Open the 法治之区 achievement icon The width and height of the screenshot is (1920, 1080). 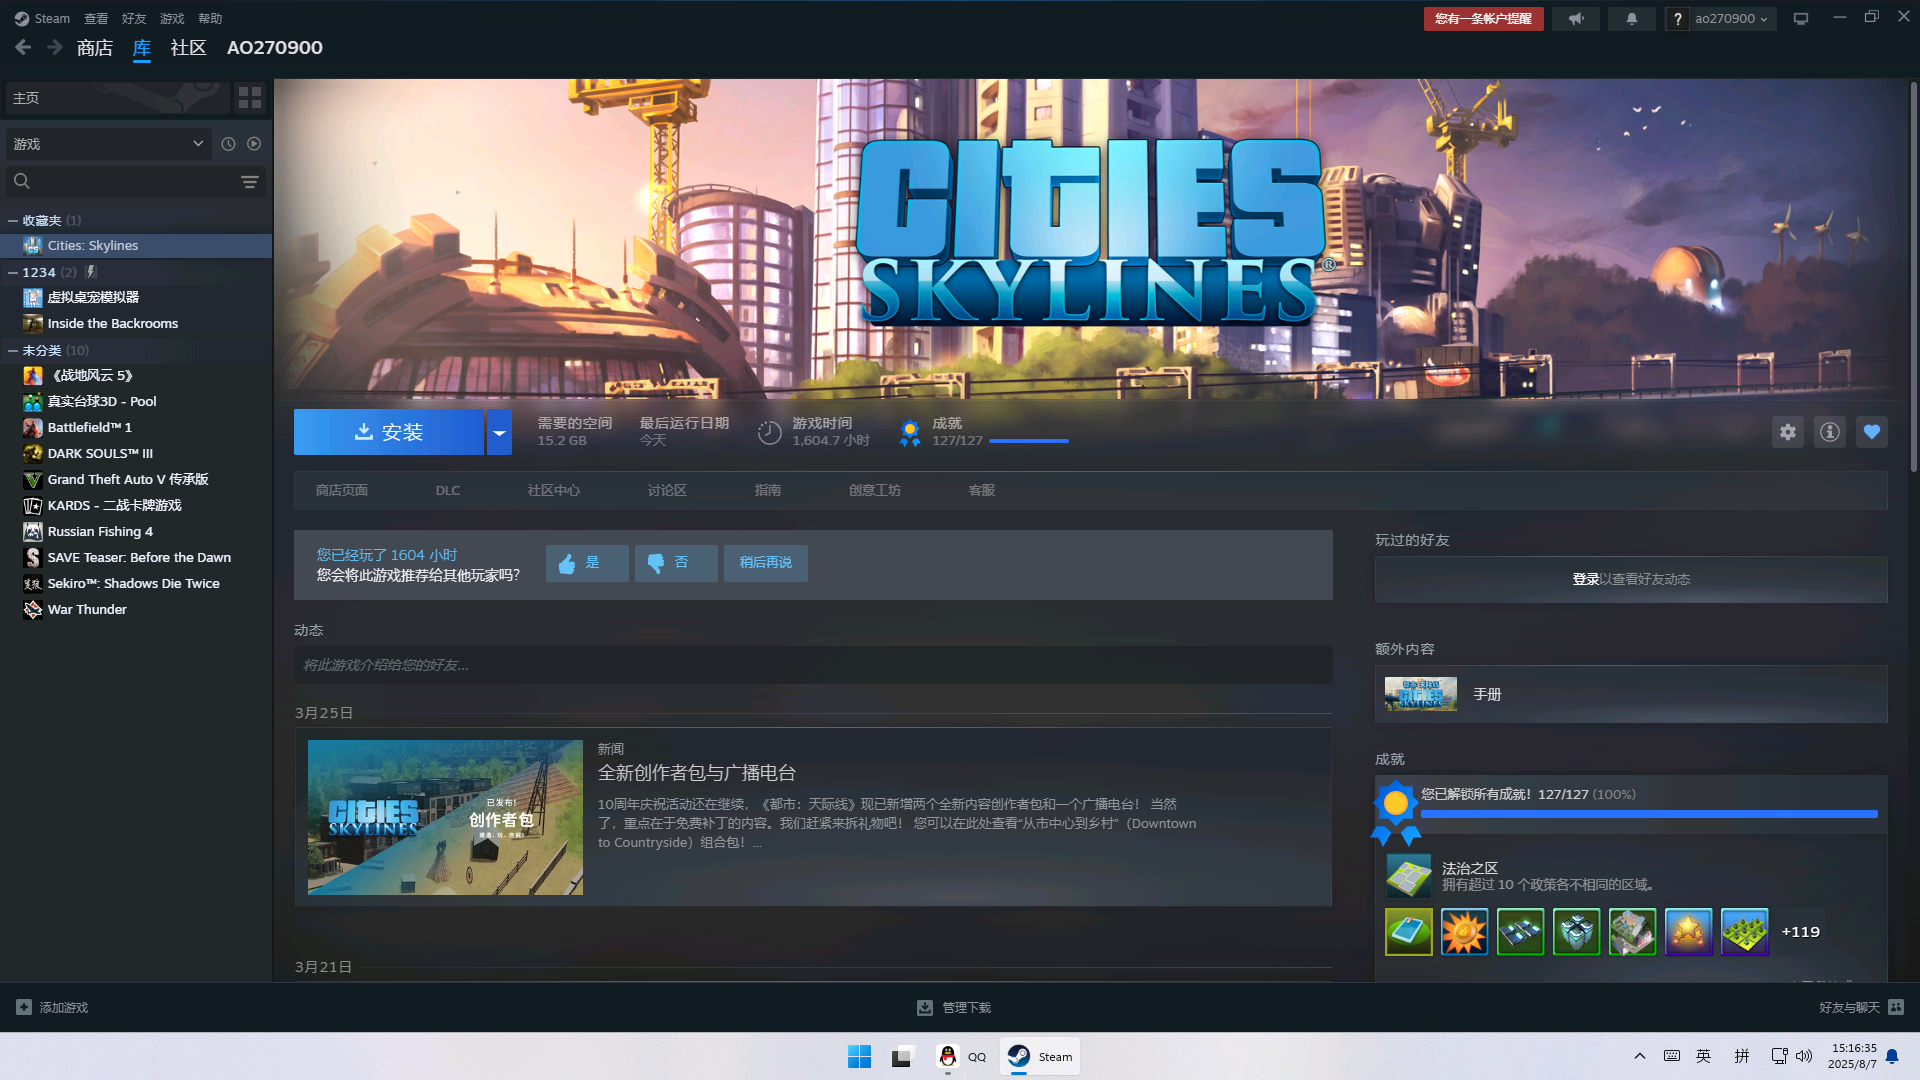coord(1409,877)
